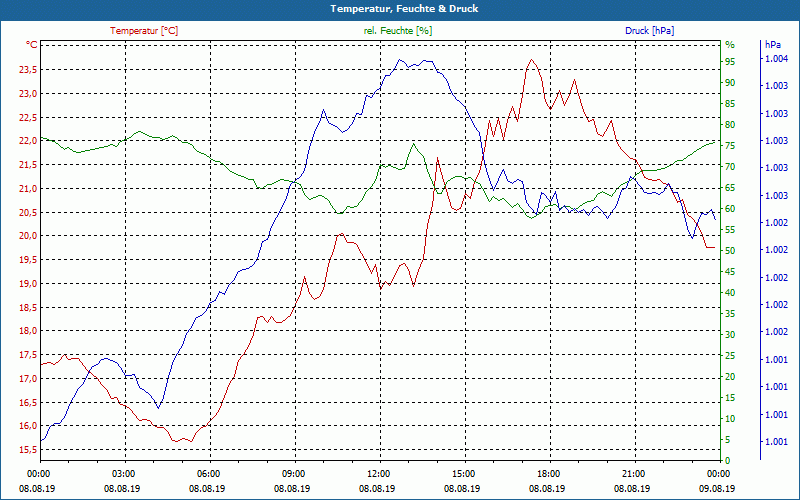The width and height of the screenshot is (800, 500).
Task: Click the "12:00" time axis label
Action: (378, 473)
